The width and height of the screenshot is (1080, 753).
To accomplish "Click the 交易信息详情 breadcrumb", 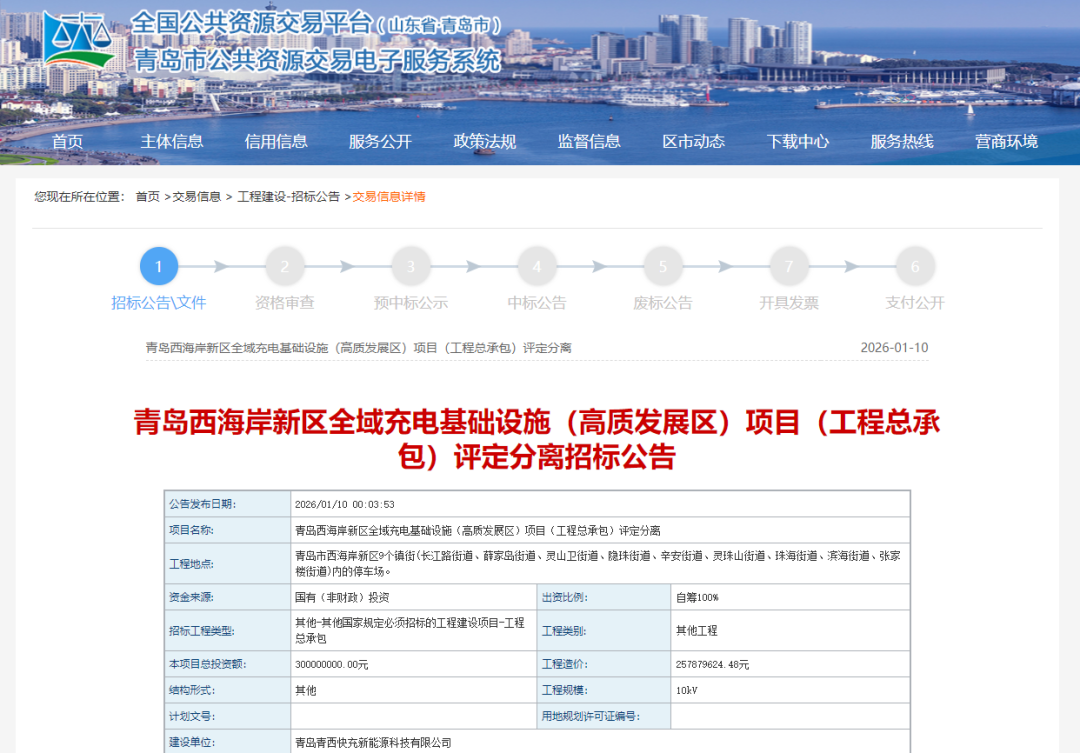I will point(389,197).
